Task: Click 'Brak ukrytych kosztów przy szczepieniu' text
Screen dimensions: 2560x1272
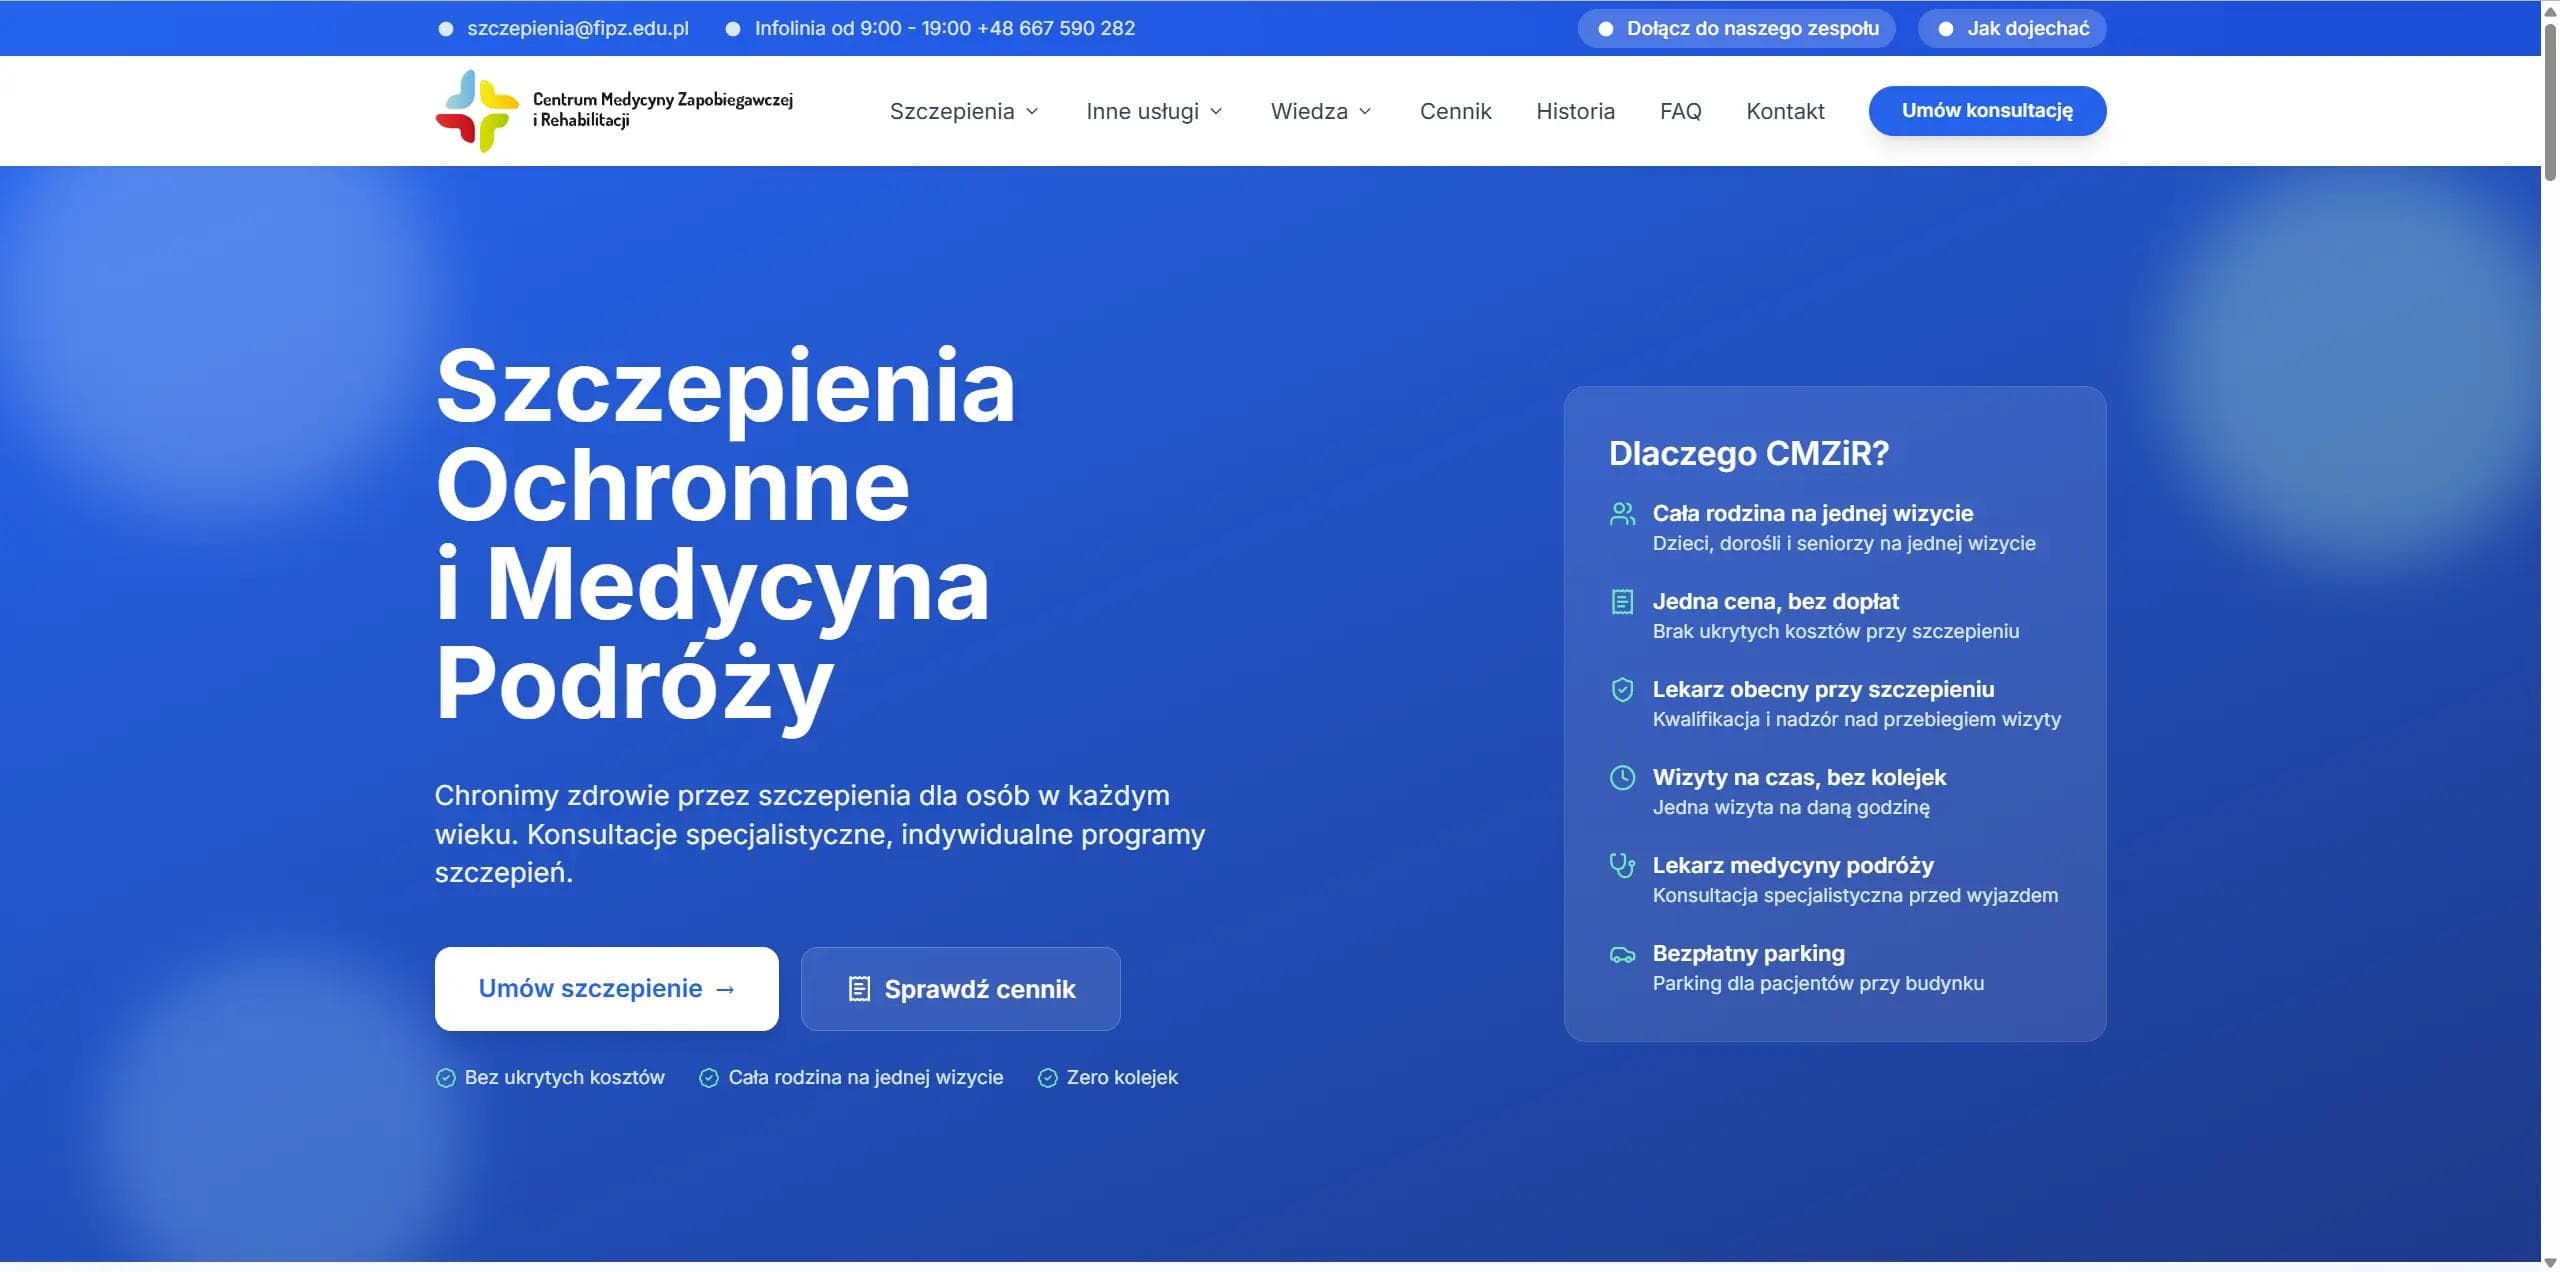Action: pos(1836,632)
